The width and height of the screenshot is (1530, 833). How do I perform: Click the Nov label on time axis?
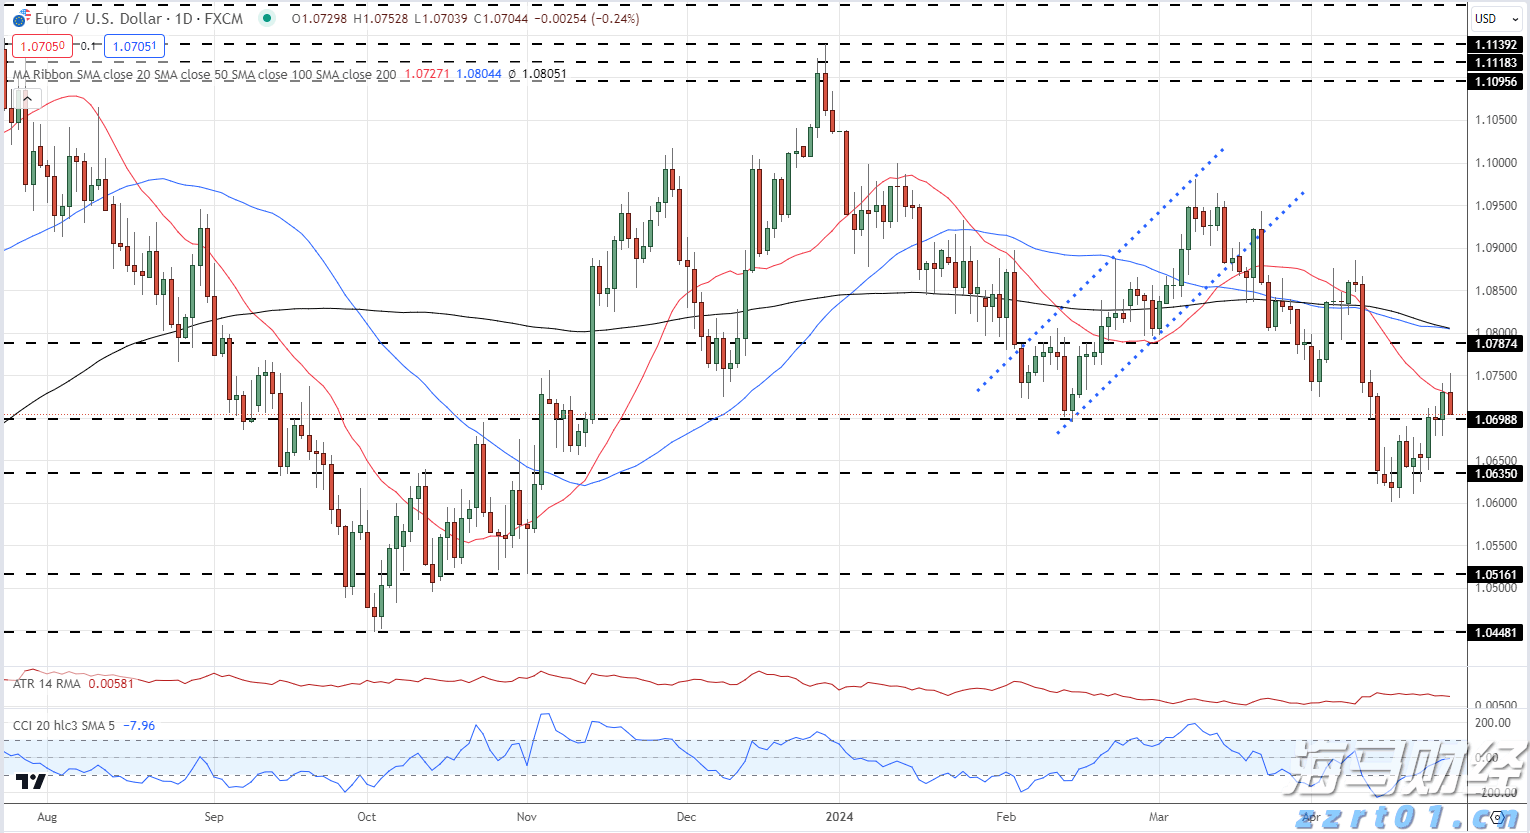coord(527,817)
